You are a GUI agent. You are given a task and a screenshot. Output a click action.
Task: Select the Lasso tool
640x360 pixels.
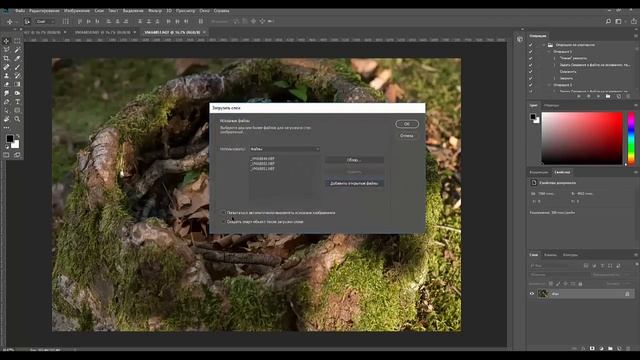6,49
